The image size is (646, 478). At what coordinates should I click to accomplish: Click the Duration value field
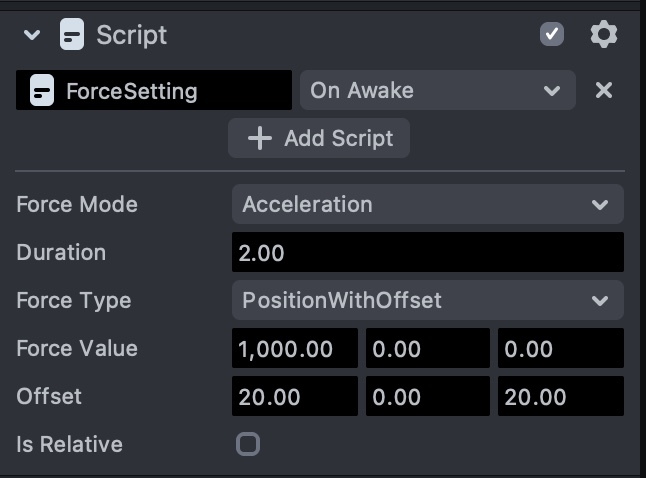(427, 252)
